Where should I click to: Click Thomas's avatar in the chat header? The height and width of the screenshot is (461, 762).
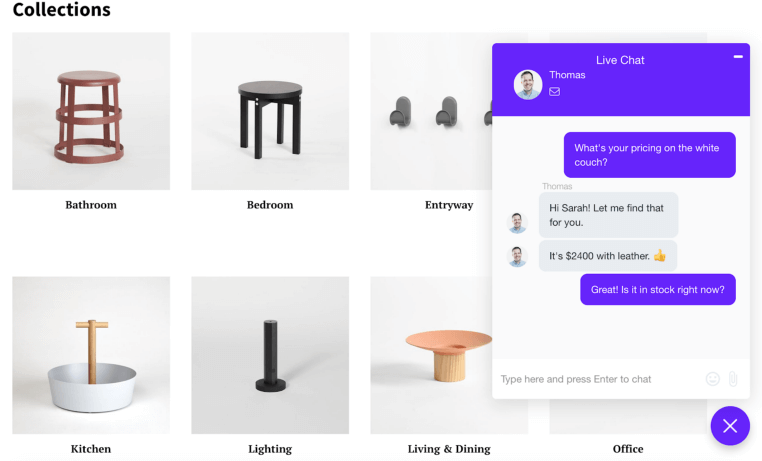coord(528,85)
